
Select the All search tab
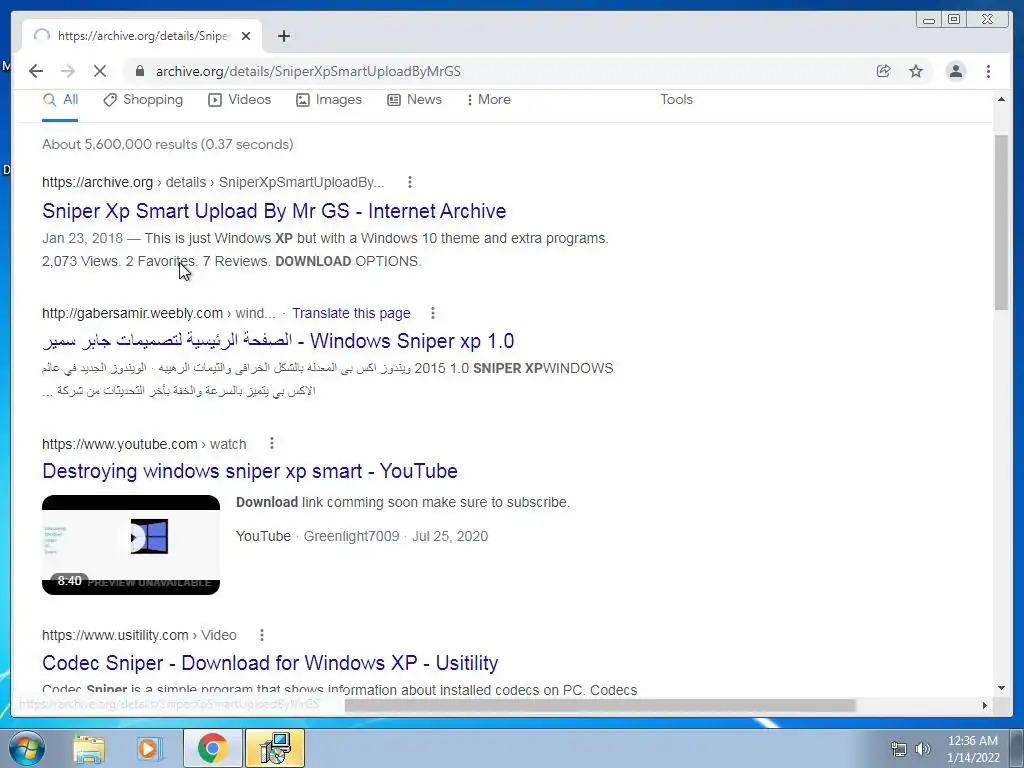(61, 100)
